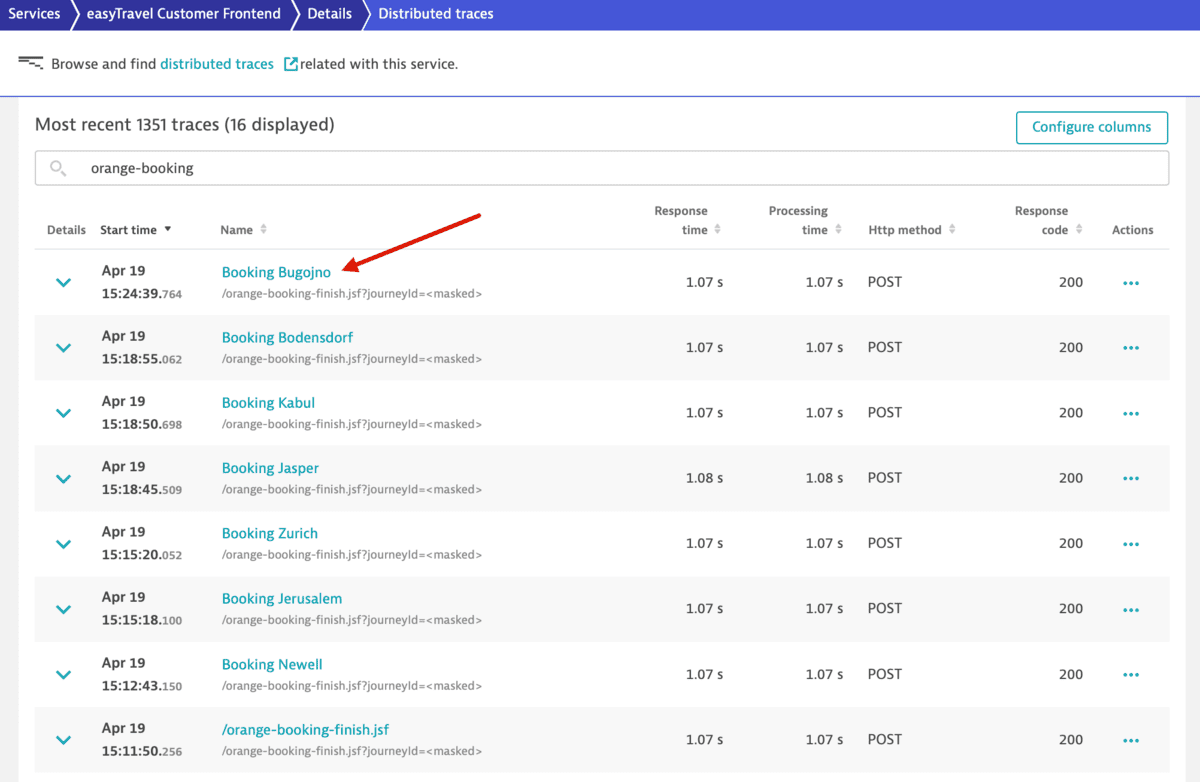
Task: Expand the Booking Jerusalem trace row
Action: (x=63, y=609)
